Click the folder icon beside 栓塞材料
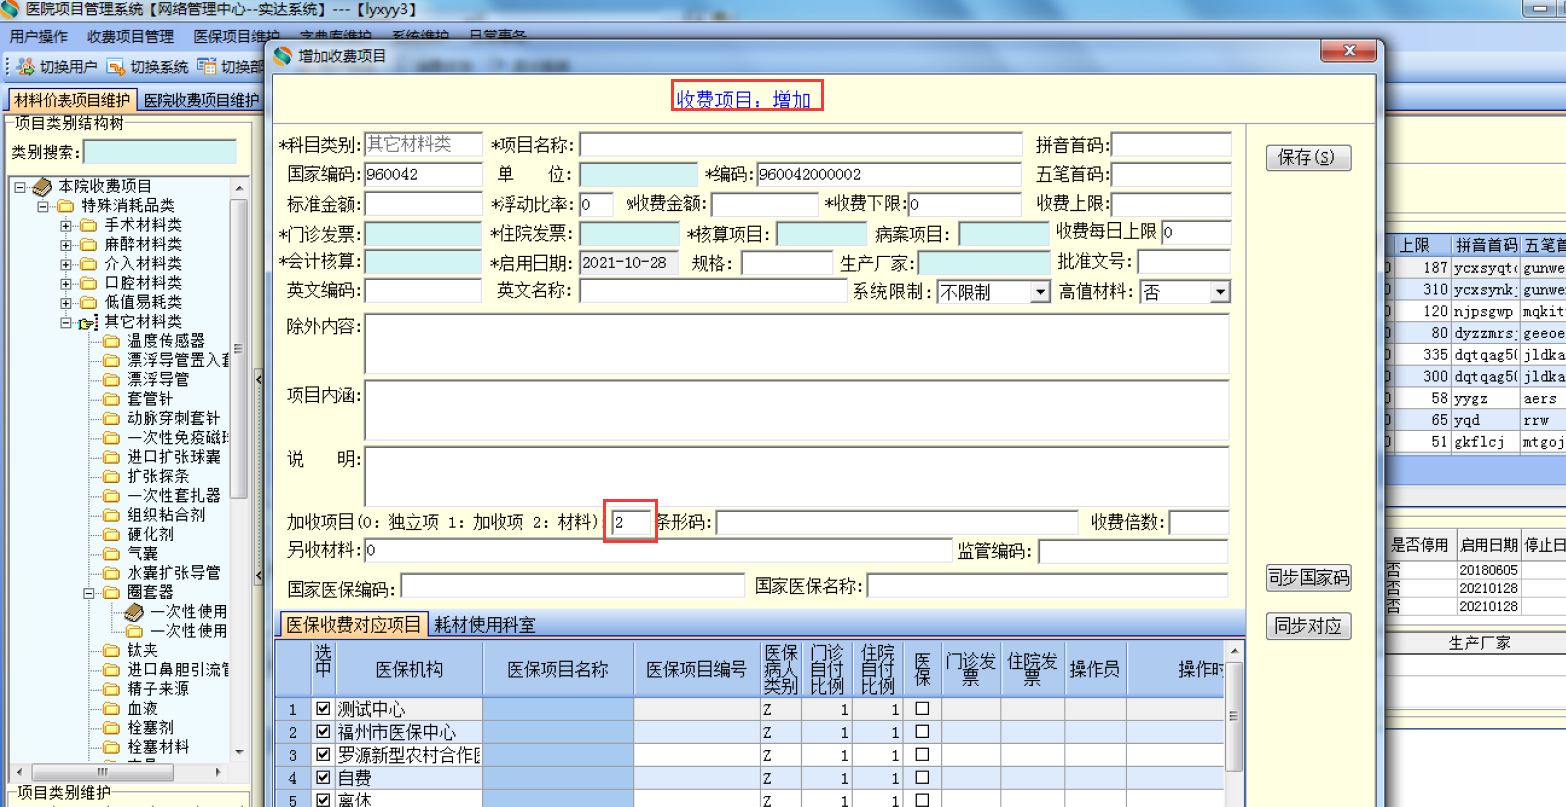 coord(111,747)
